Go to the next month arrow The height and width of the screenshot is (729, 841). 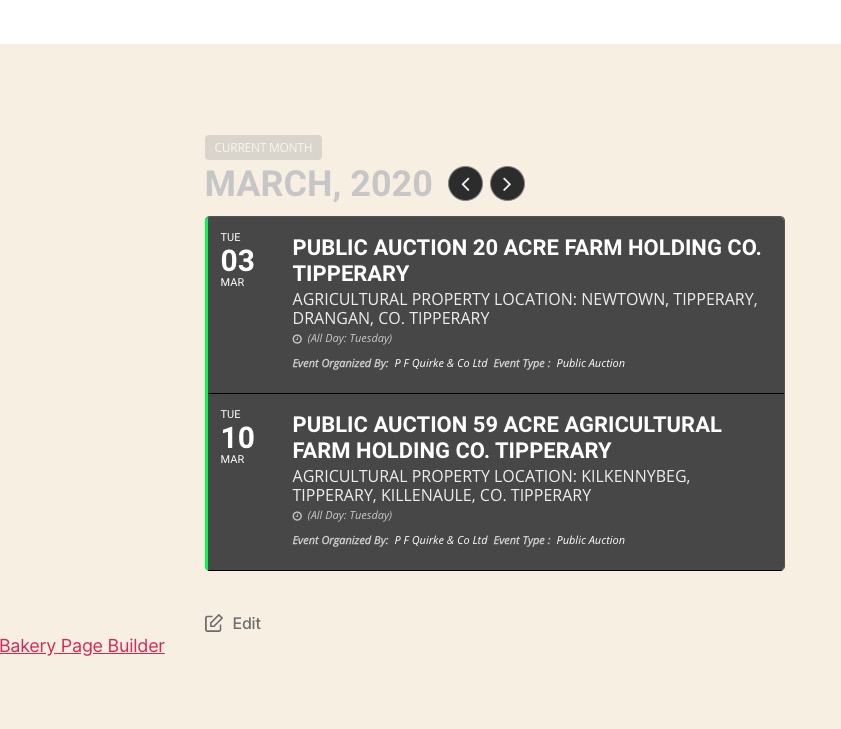pyautogui.click(x=507, y=184)
